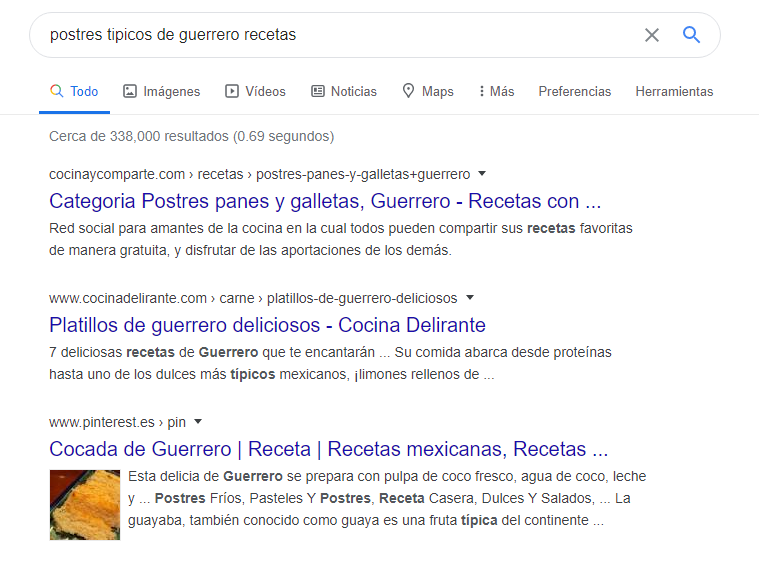Open the Platillos de guerrero deliciosos result
Viewport: 759px width, 566px height.
tap(267, 325)
